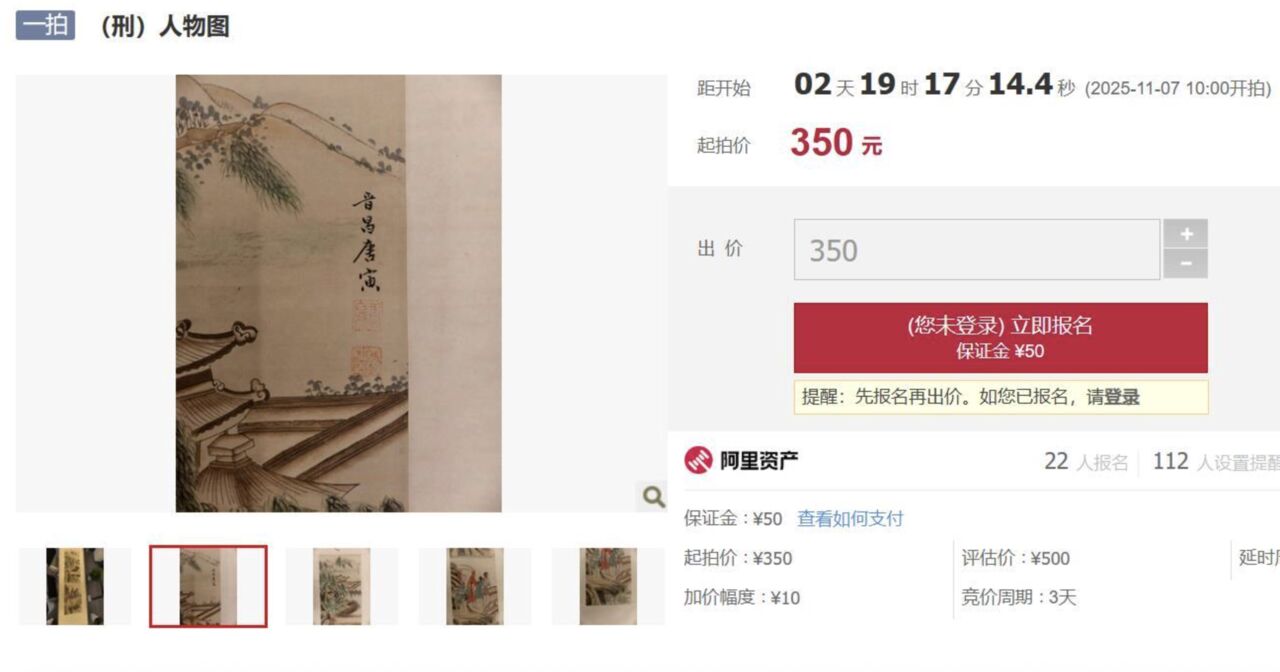The width and height of the screenshot is (1280, 672).
Task: Click the magnifier zoom icon on painting
Action: [652, 496]
